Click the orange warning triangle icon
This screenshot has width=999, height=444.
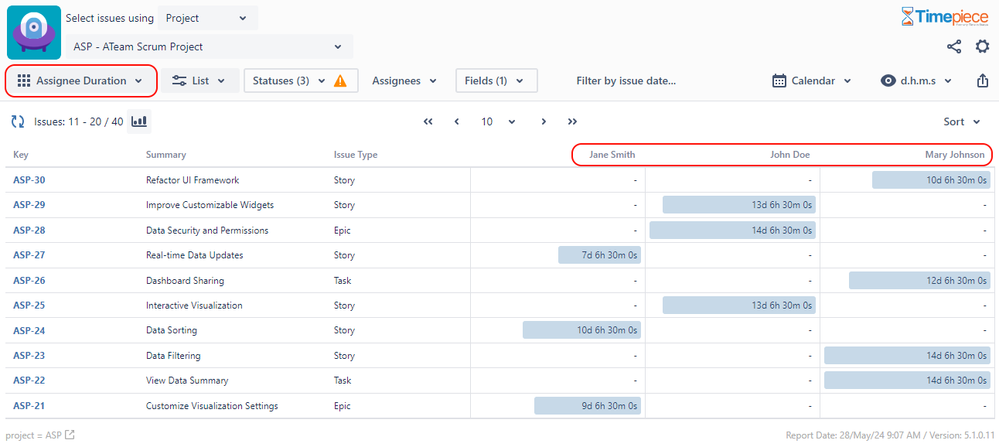click(x=340, y=81)
